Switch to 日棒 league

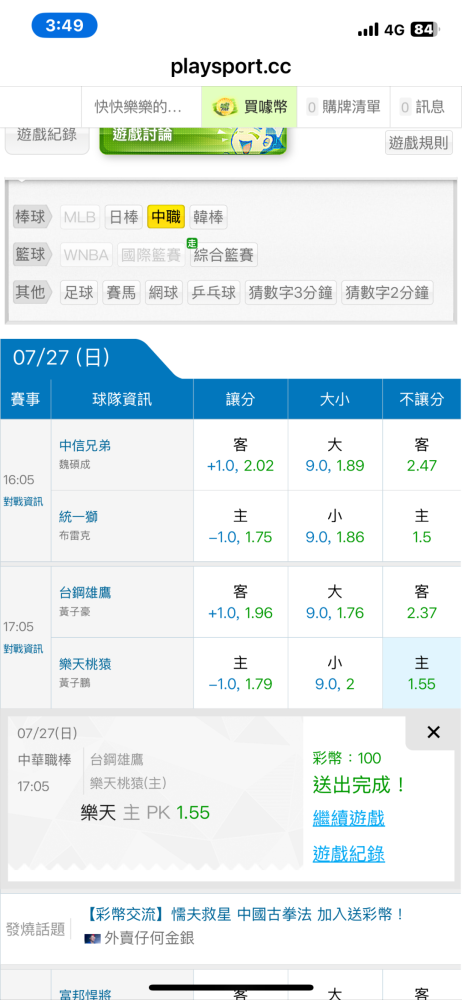(x=123, y=217)
